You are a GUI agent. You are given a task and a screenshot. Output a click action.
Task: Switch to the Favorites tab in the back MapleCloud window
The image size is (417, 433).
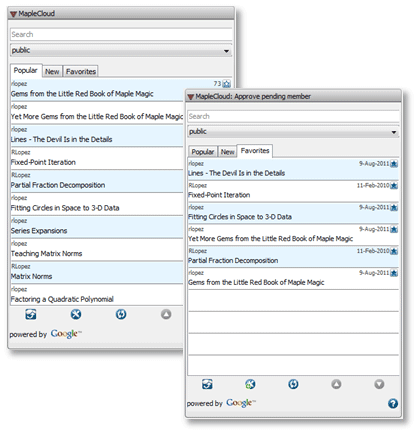click(81, 72)
